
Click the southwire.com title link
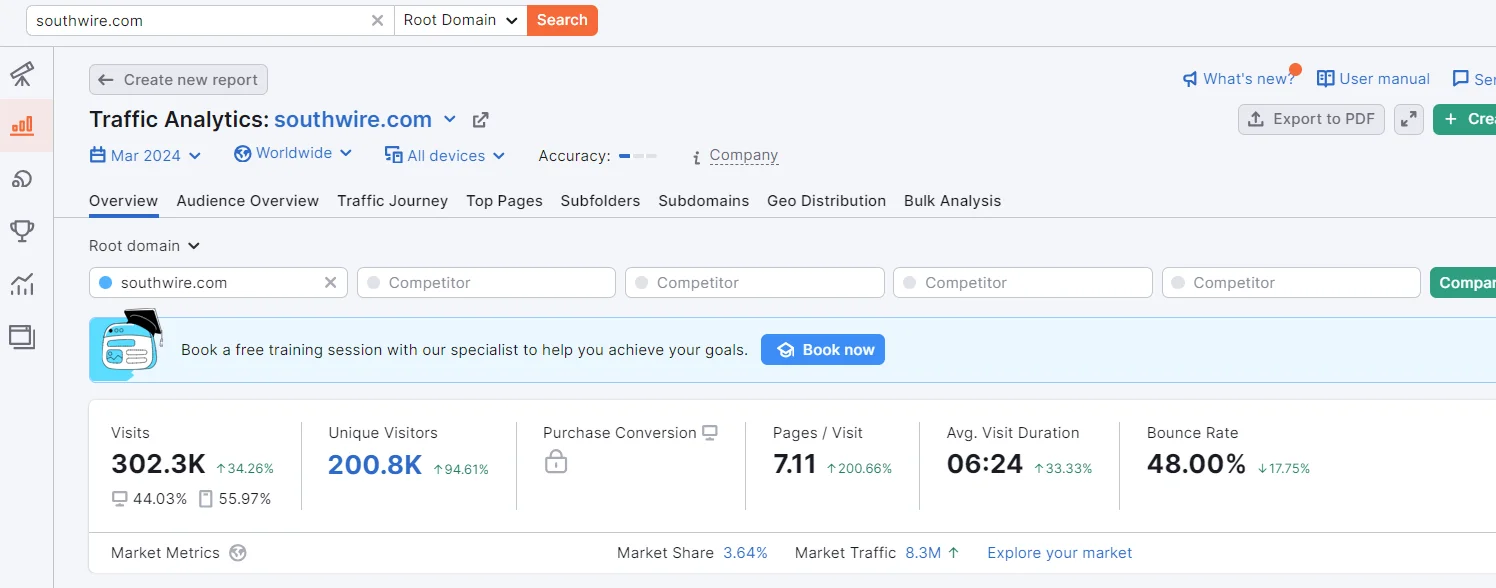point(353,120)
